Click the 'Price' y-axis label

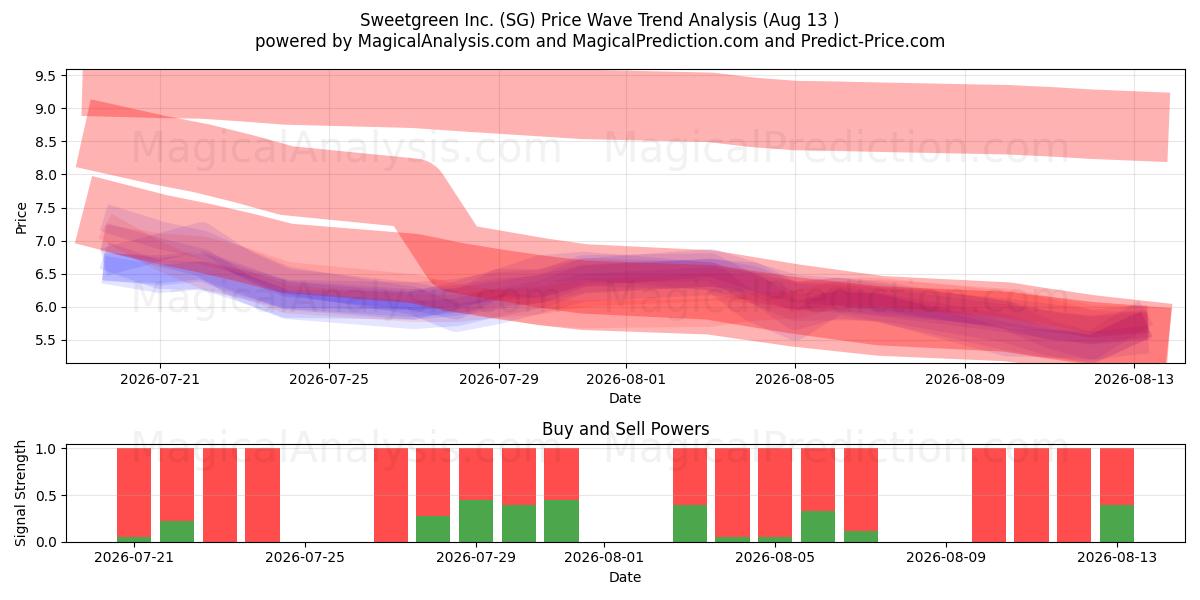[x=21, y=216]
